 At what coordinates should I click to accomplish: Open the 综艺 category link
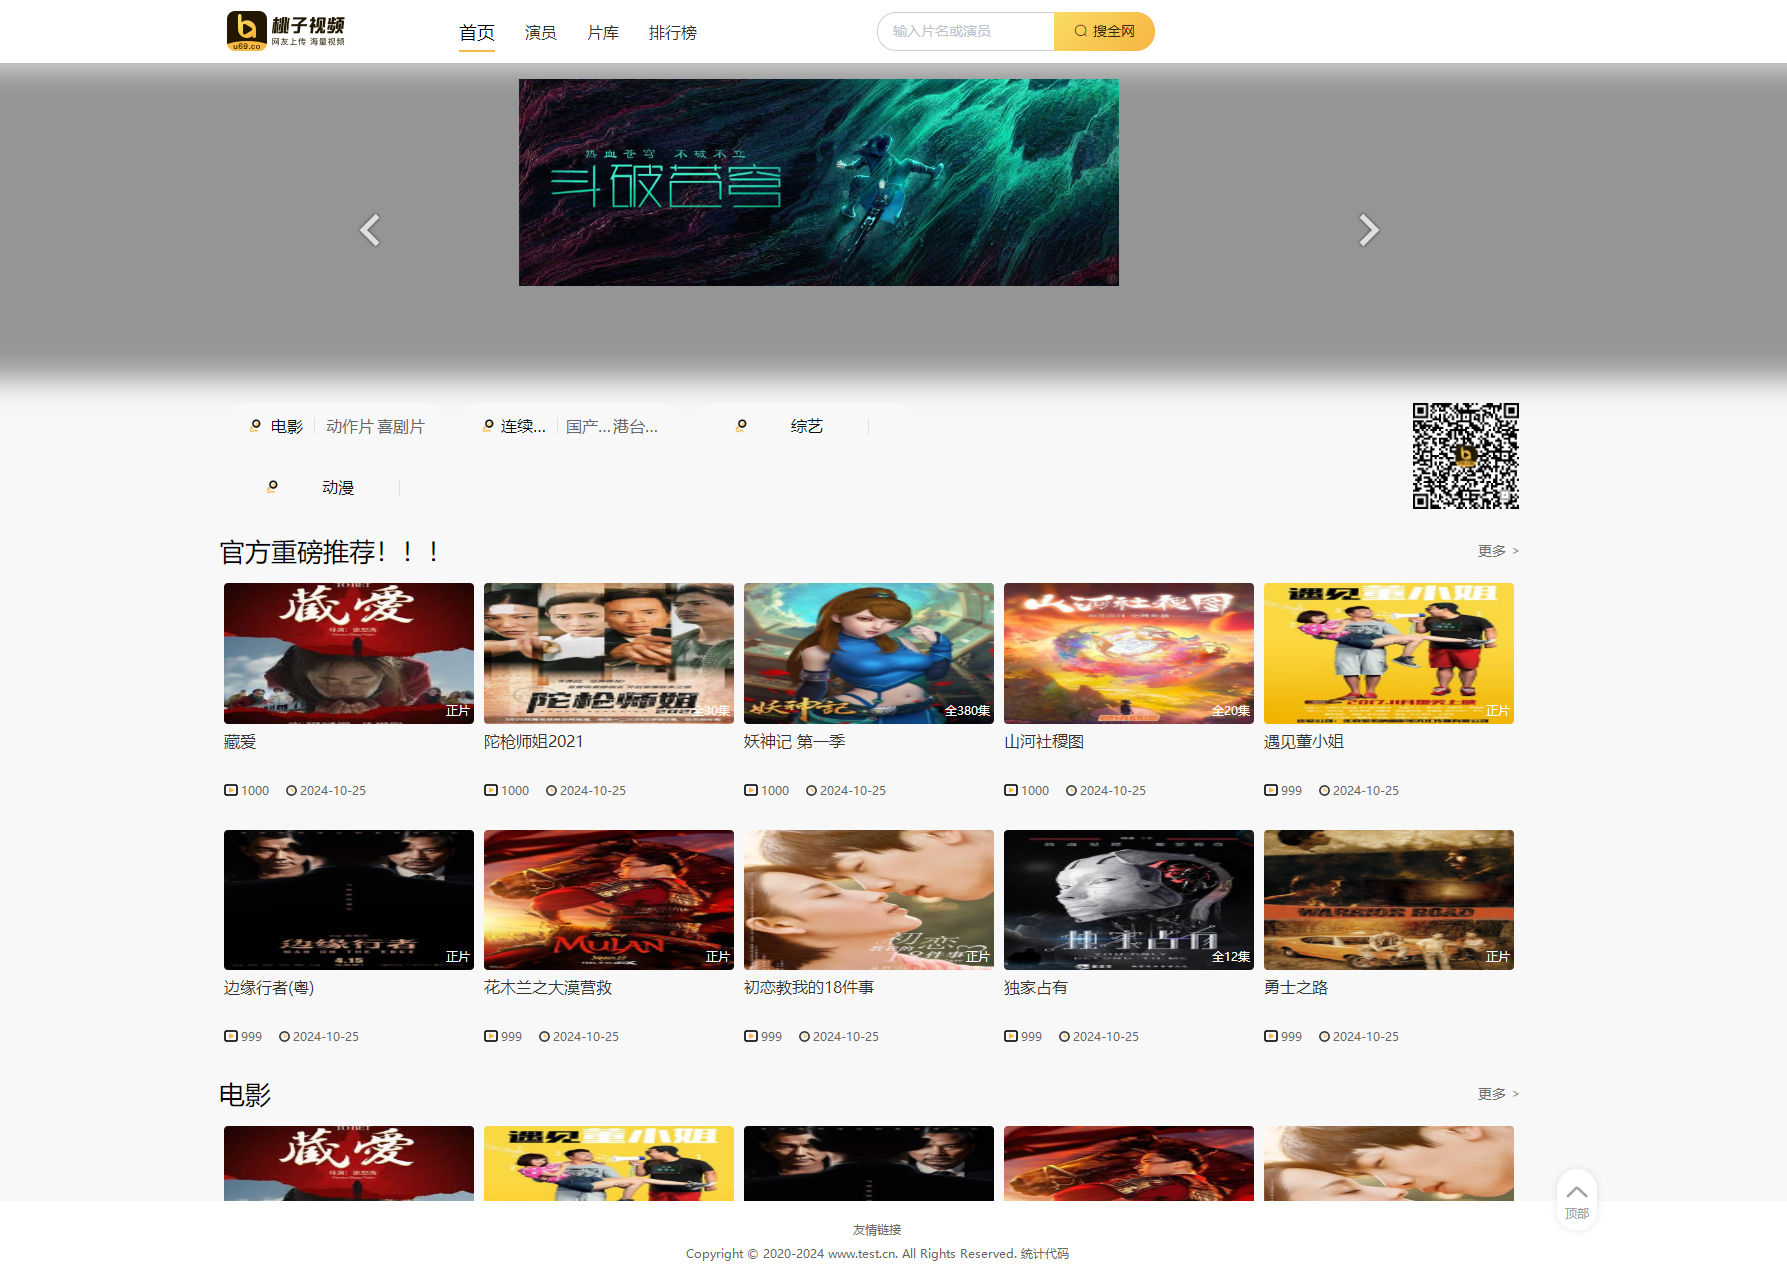(x=807, y=427)
